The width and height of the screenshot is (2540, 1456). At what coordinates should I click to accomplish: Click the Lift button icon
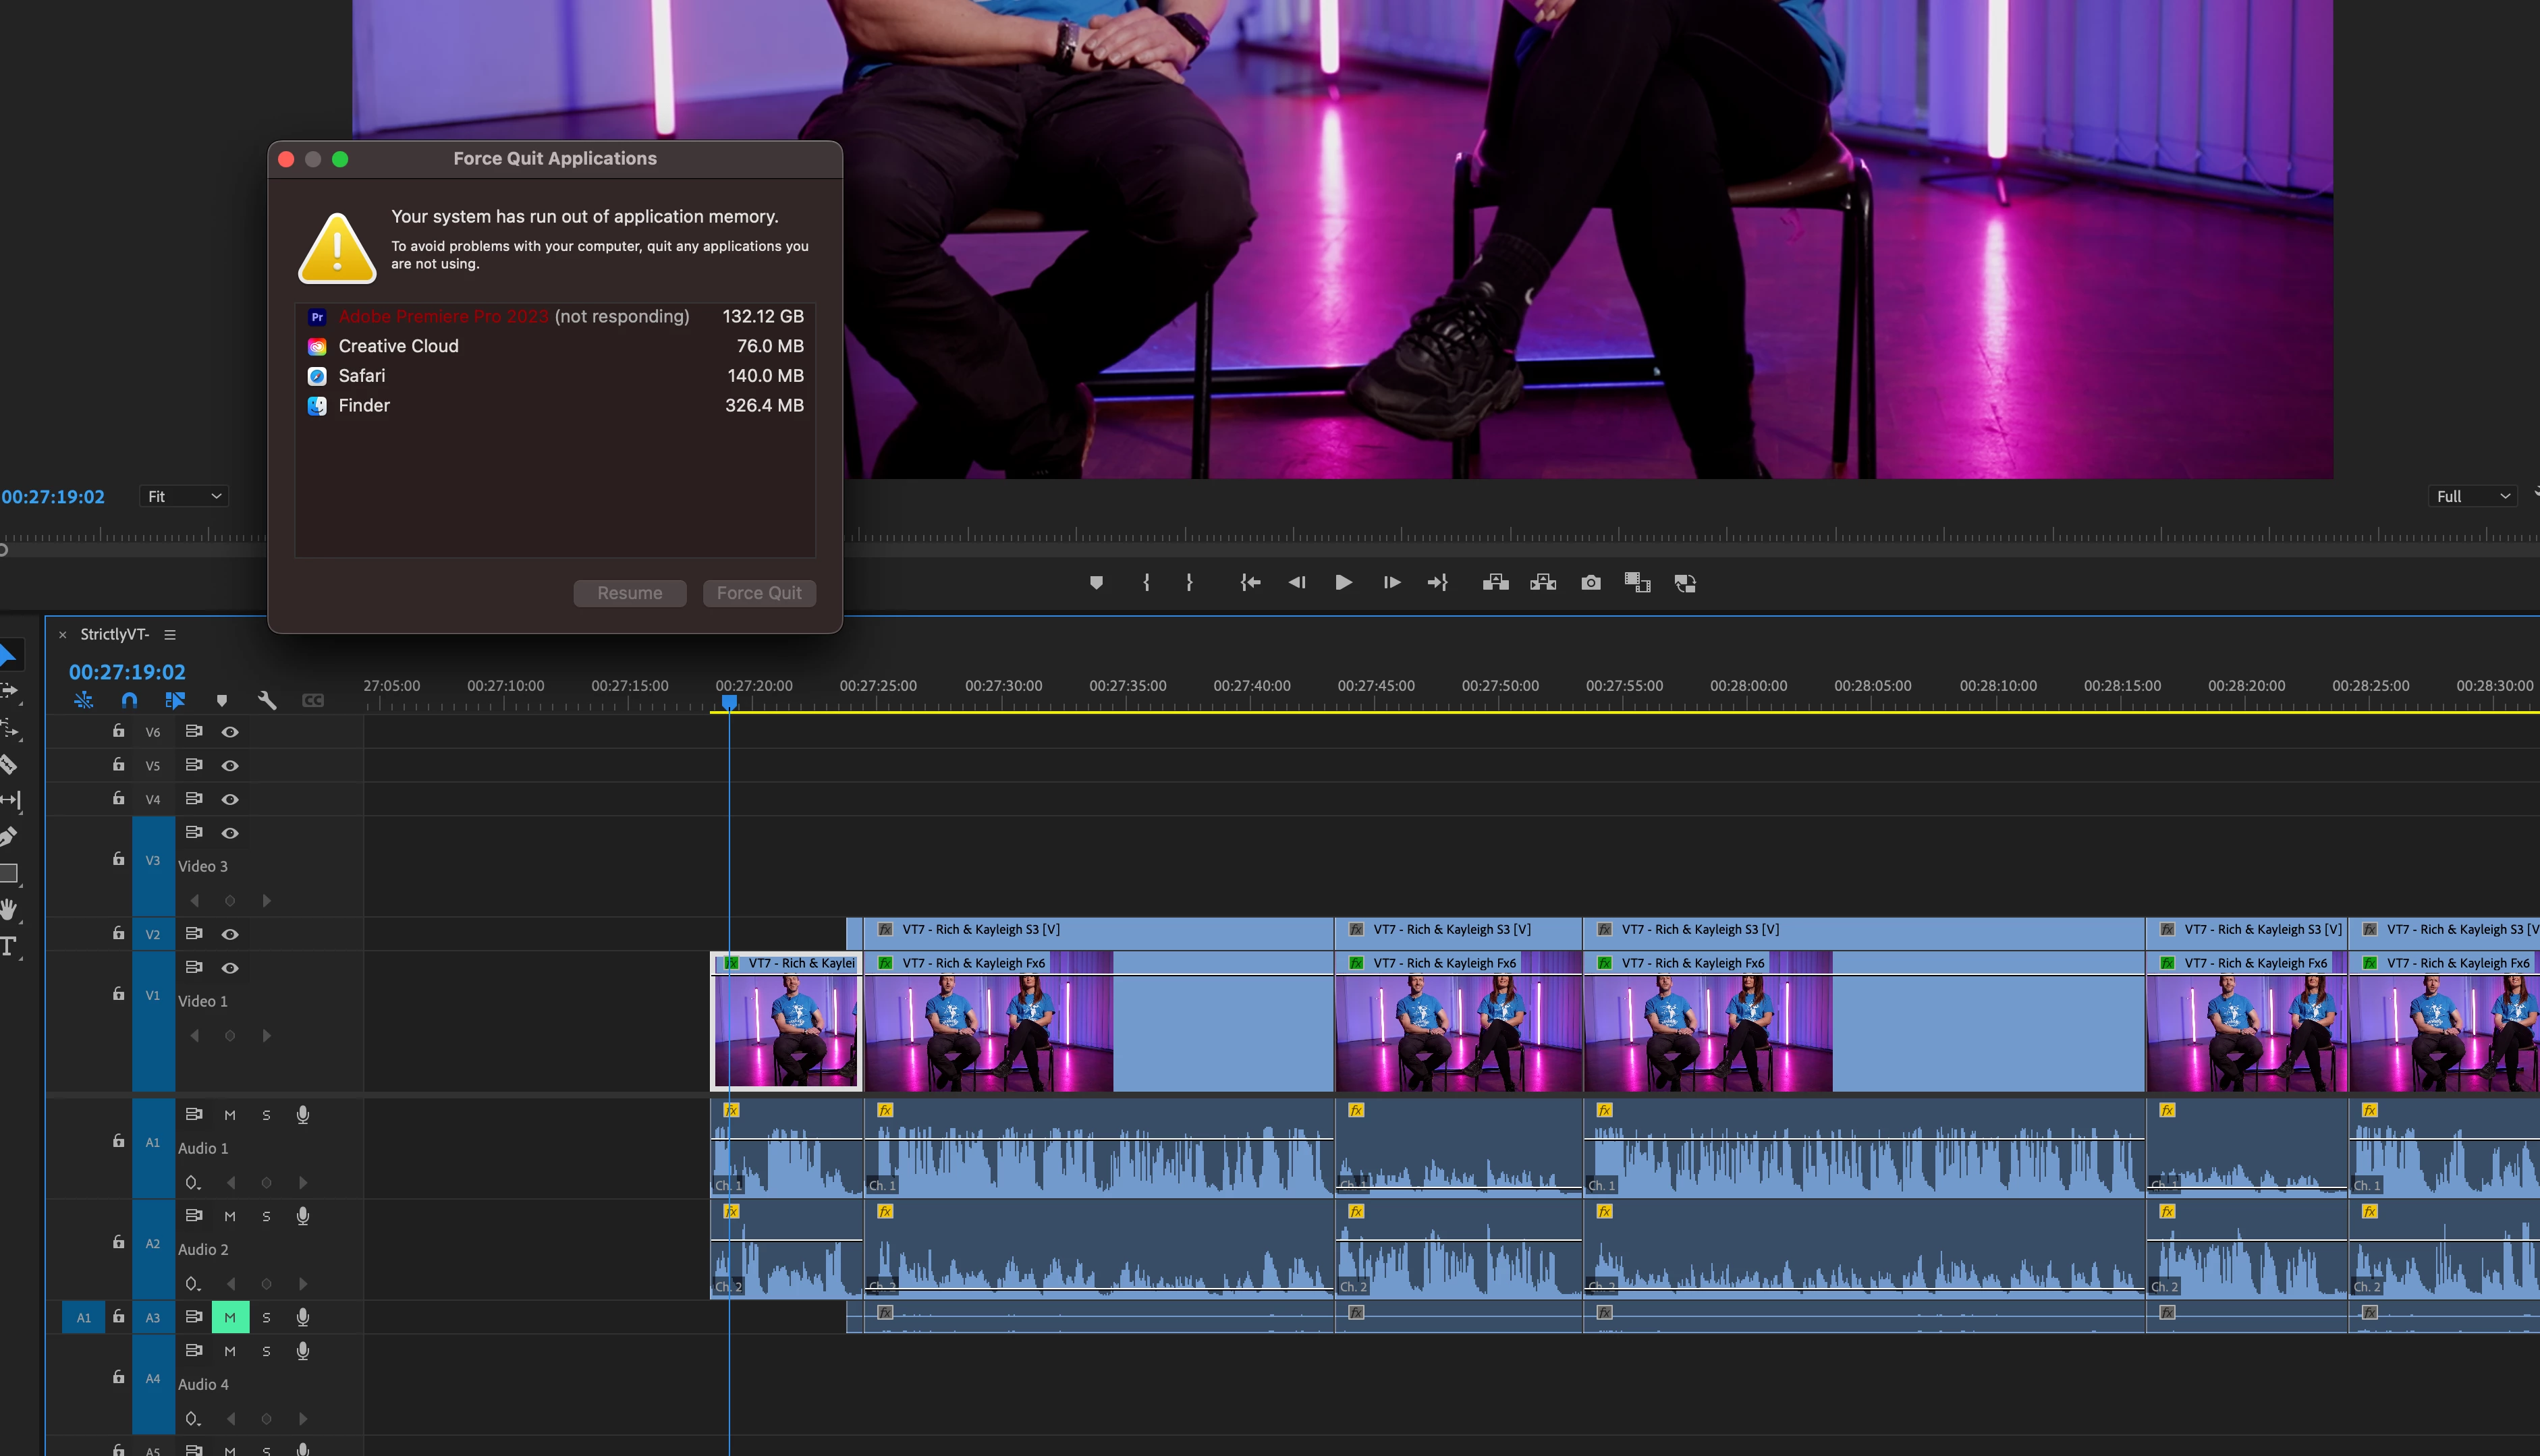point(1495,583)
